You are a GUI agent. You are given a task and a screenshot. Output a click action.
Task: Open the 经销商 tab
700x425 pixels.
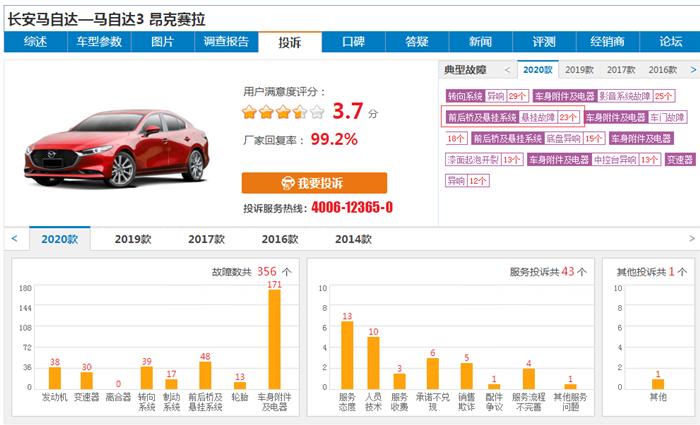[608, 42]
